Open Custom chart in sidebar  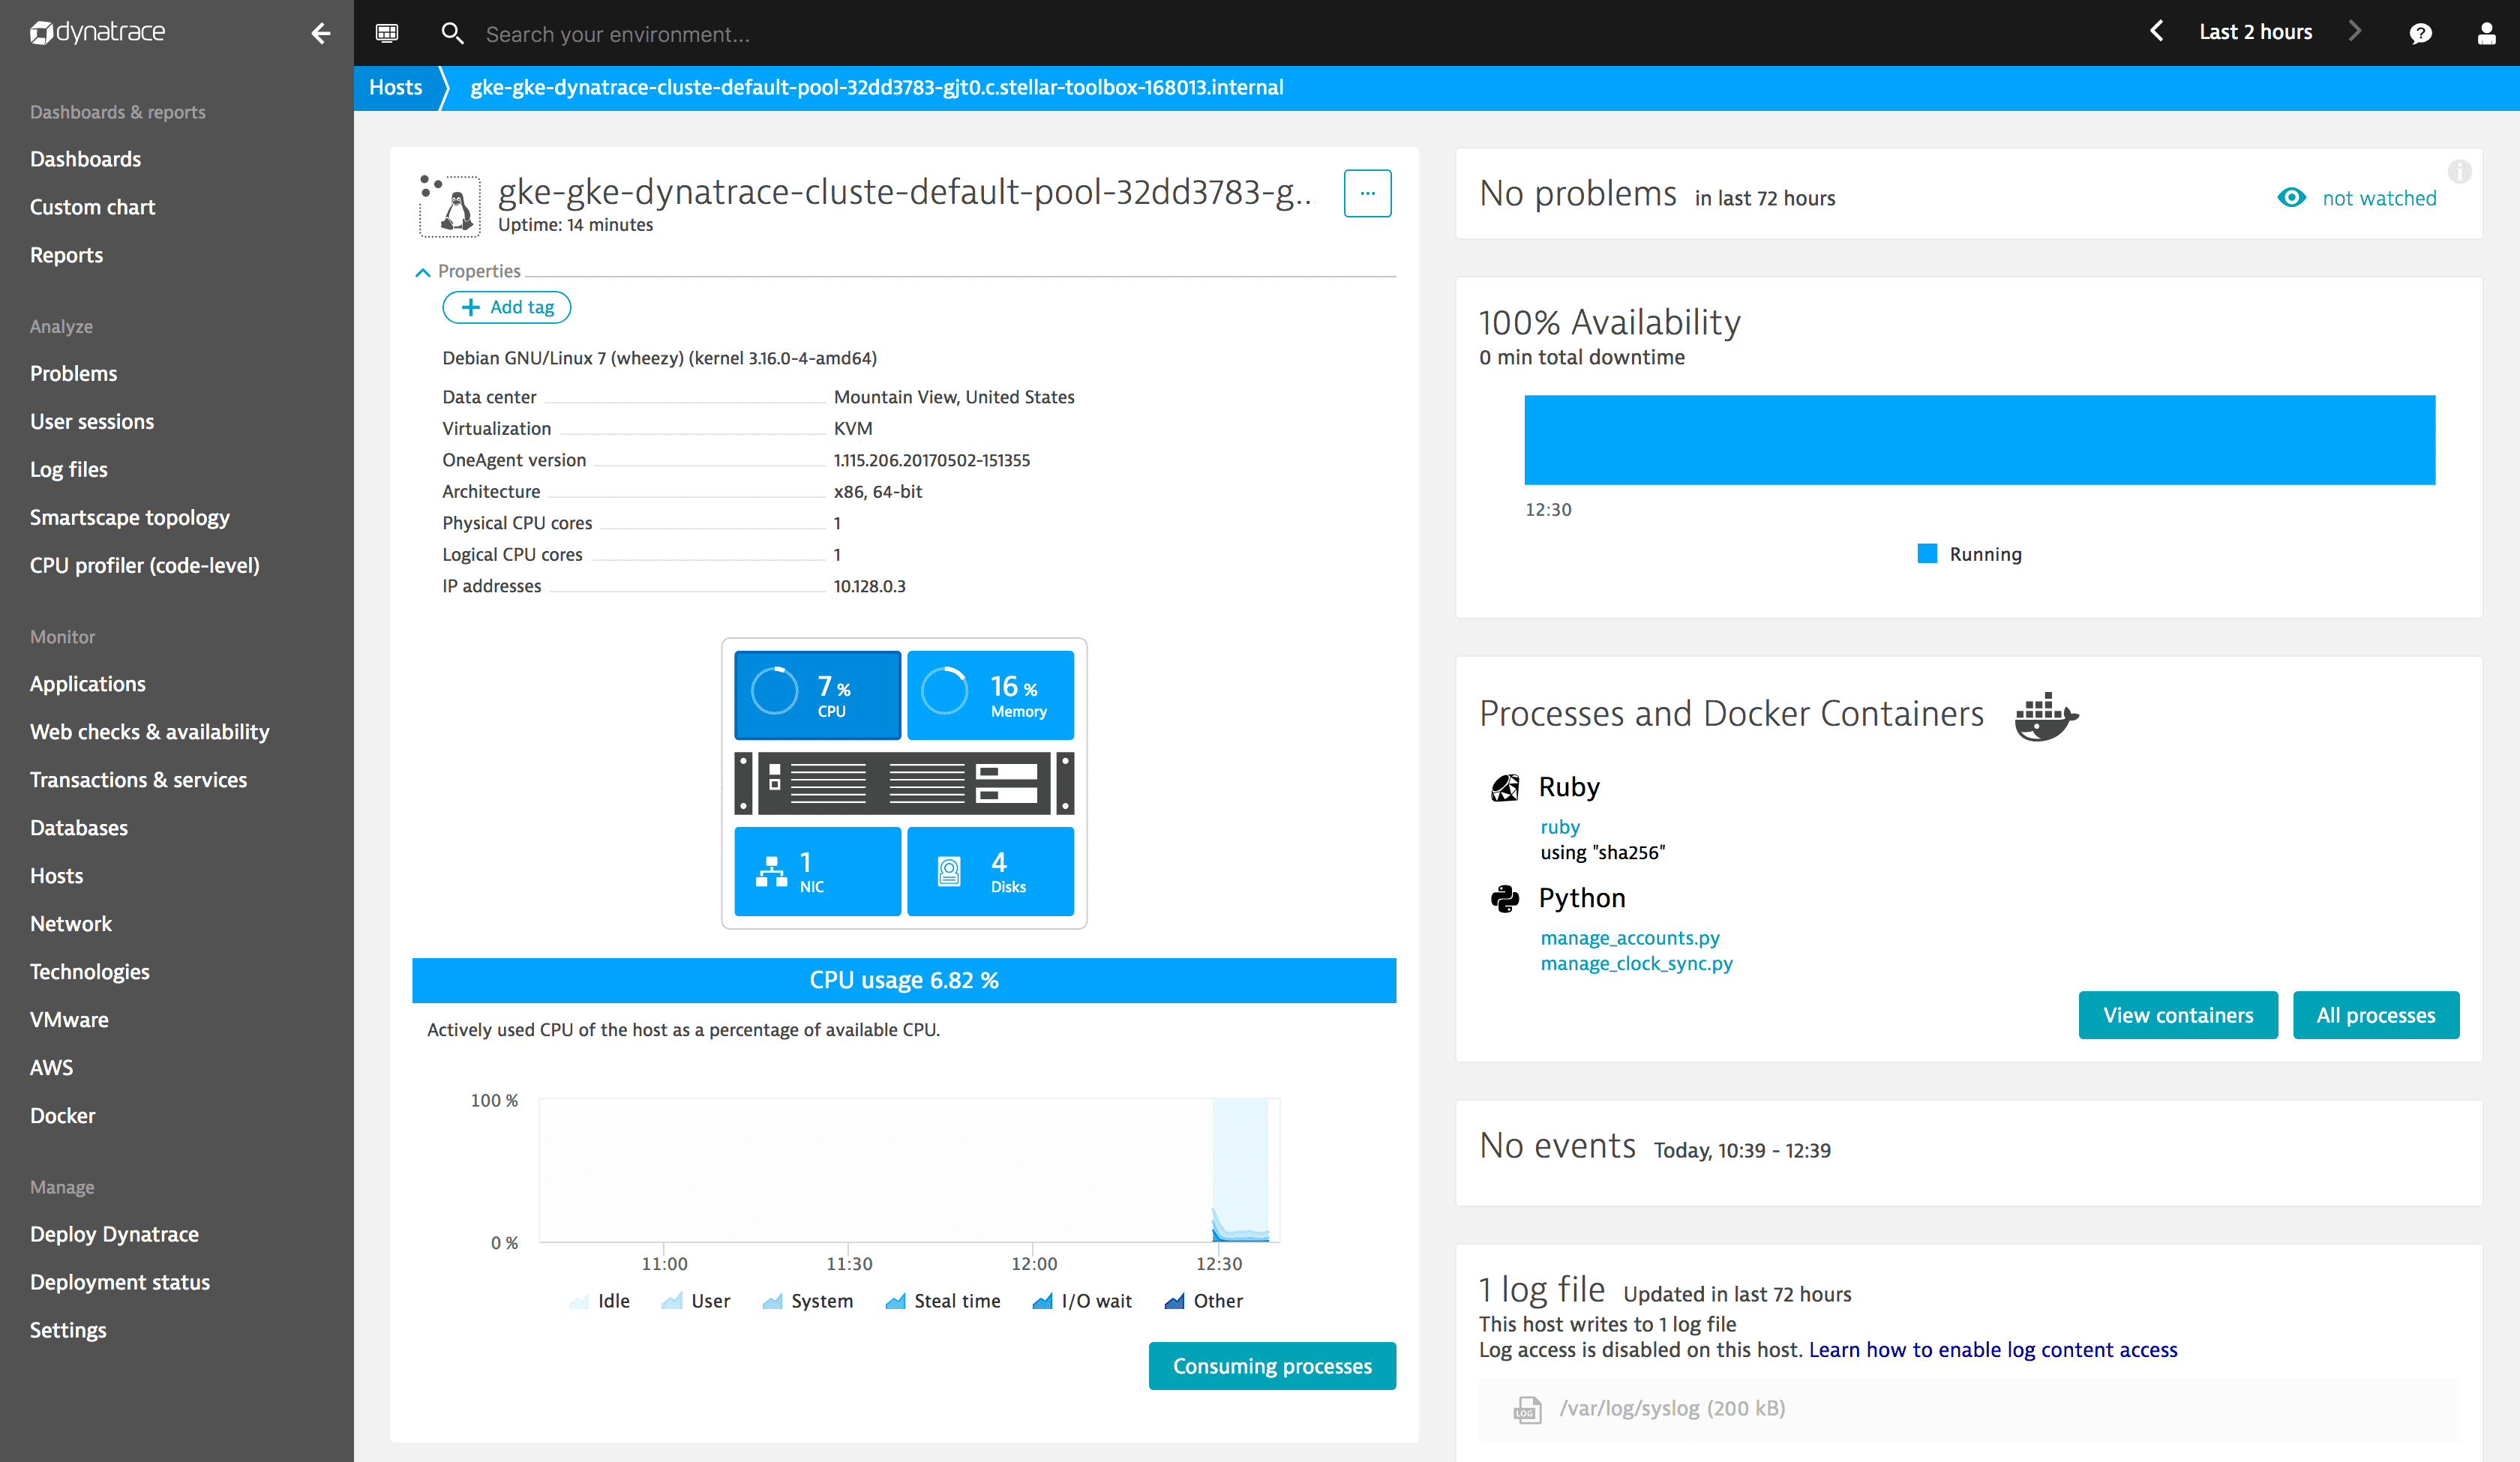(x=92, y=207)
